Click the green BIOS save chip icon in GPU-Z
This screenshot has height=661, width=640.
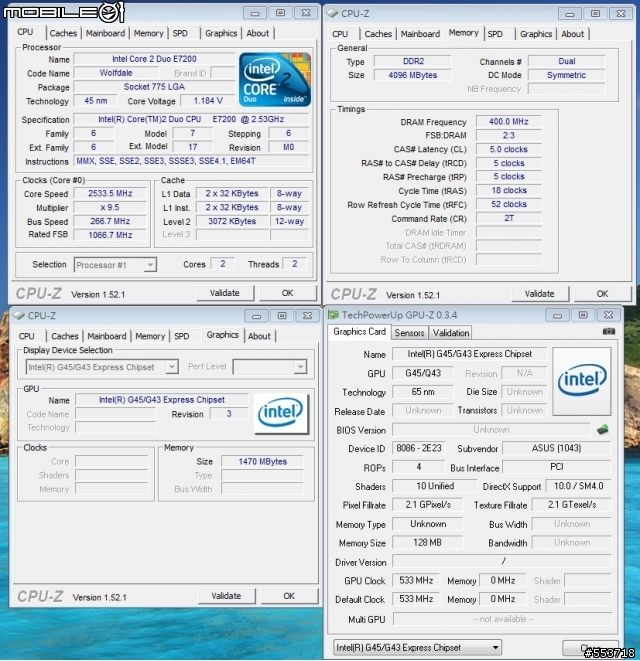click(603, 430)
